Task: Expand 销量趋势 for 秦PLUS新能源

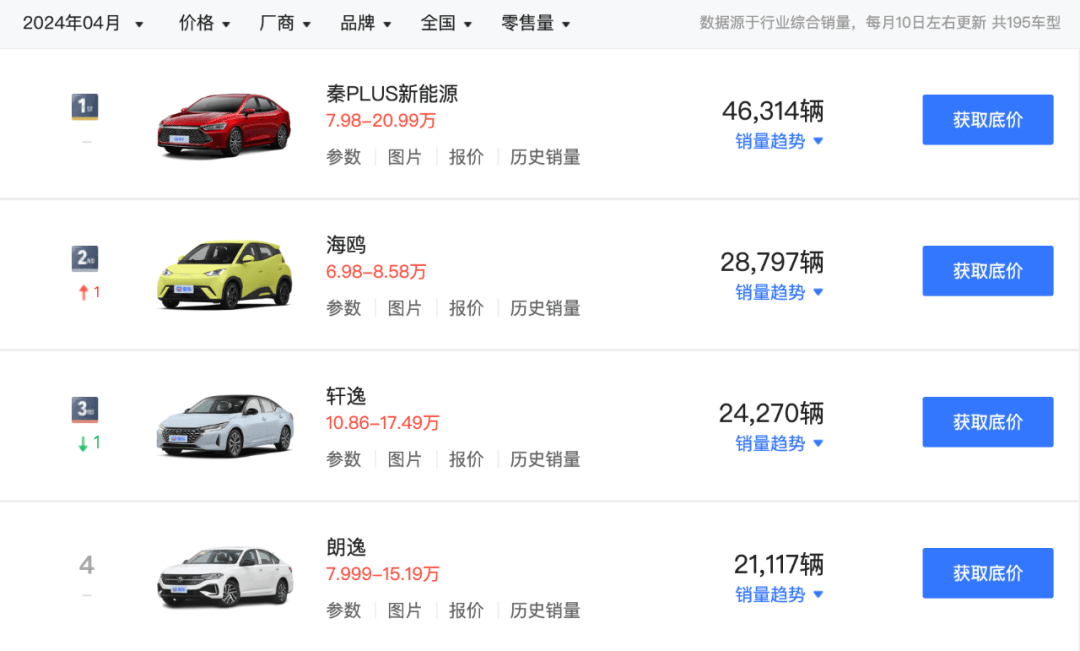Action: (779, 142)
